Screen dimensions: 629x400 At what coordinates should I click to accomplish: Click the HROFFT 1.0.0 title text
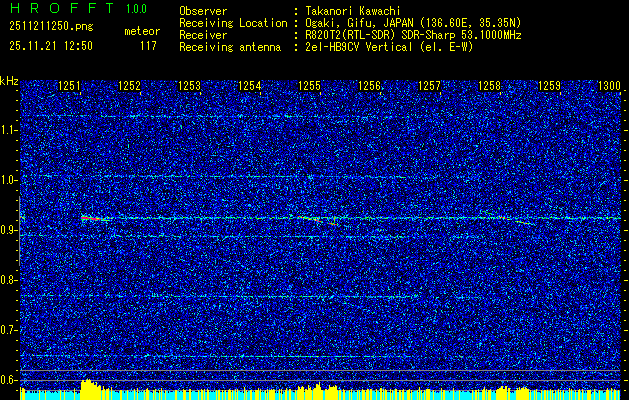[x=78, y=8]
